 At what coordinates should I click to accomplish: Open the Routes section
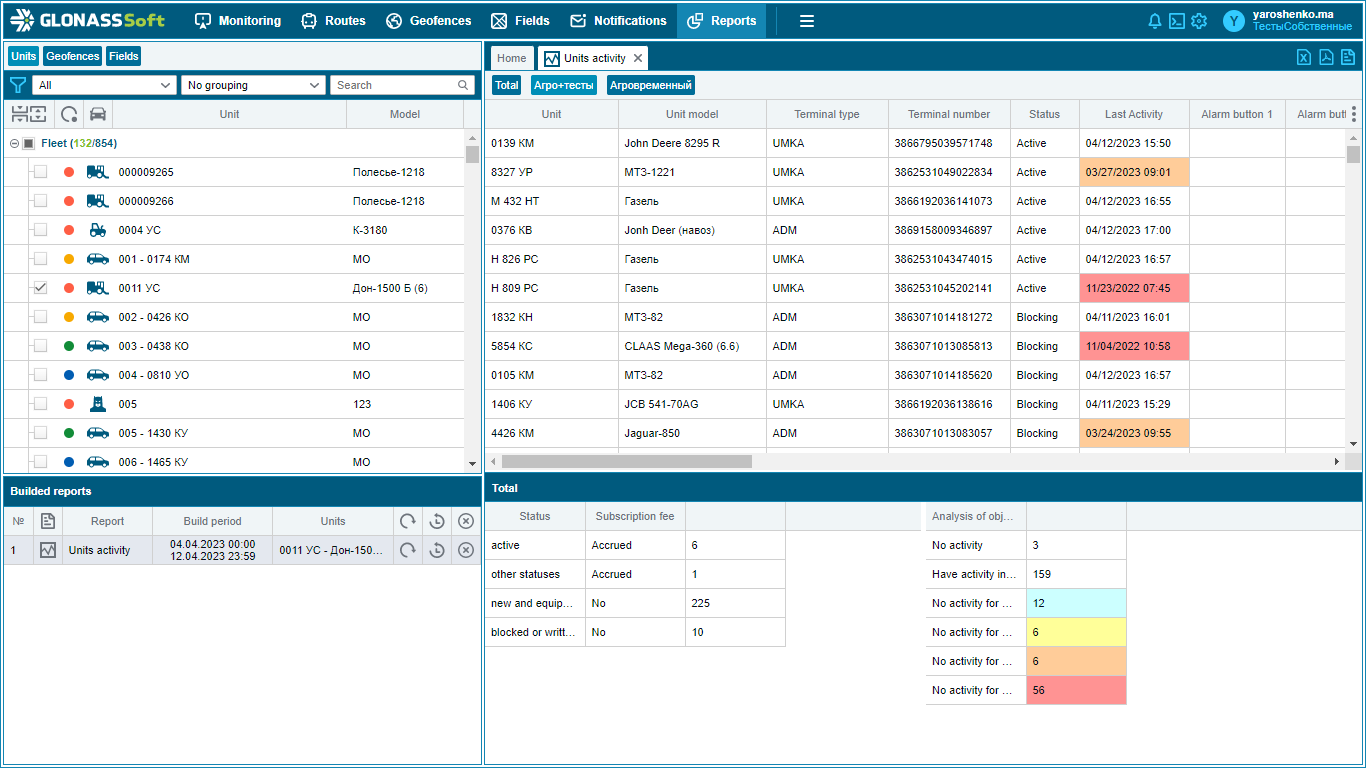tap(333, 21)
